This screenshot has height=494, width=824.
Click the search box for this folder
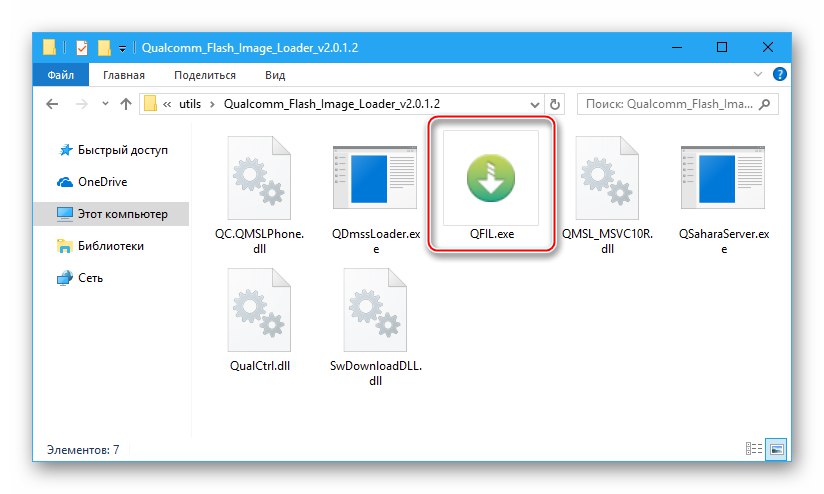pyautogui.click(x=677, y=104)
